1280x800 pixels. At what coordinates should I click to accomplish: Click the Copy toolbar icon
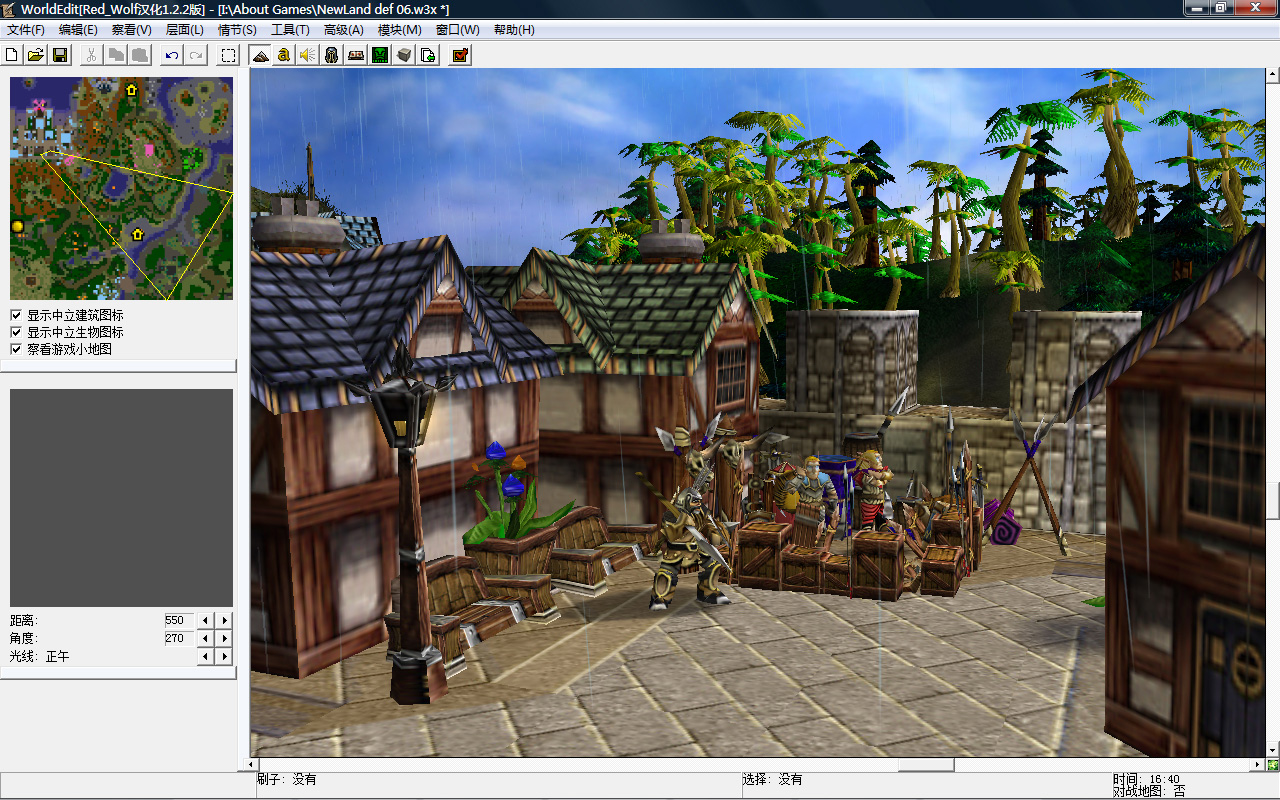116,55
